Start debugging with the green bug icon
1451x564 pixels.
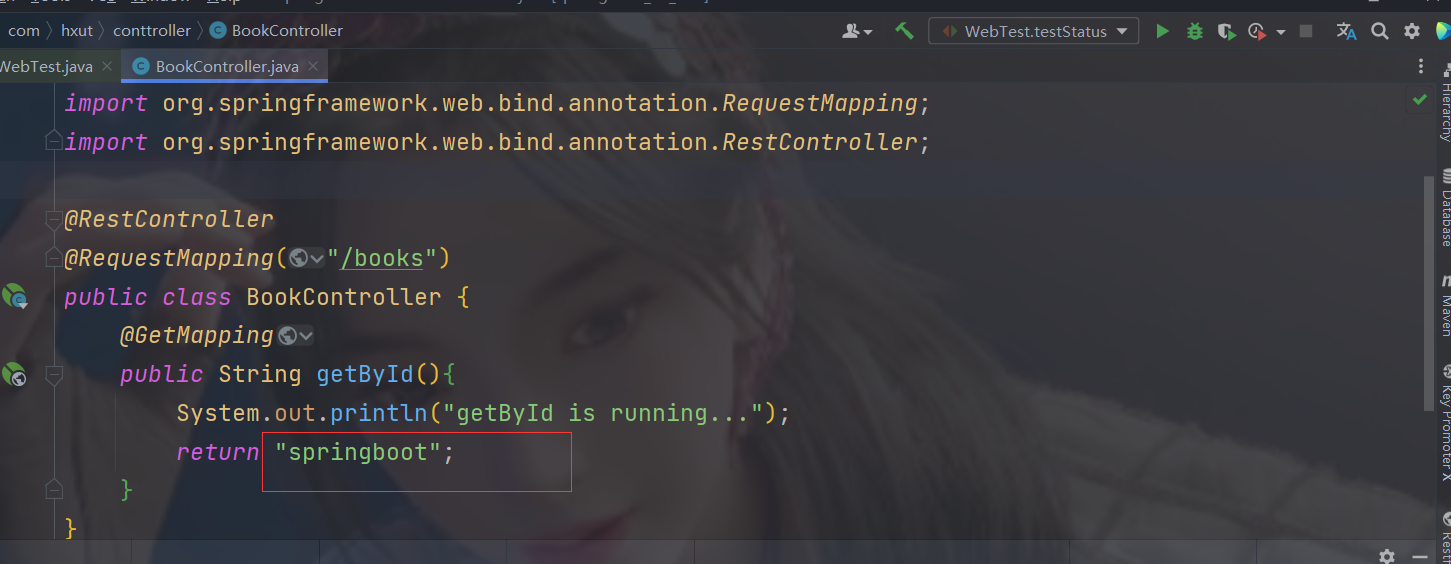[1194, 31]
